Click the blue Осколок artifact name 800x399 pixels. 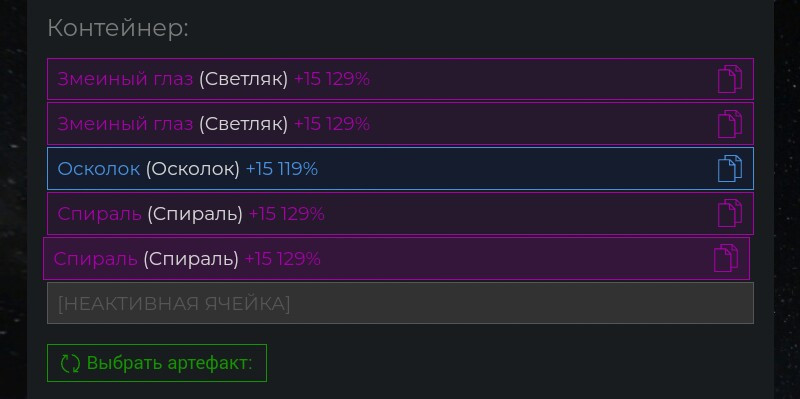[98, 169]
